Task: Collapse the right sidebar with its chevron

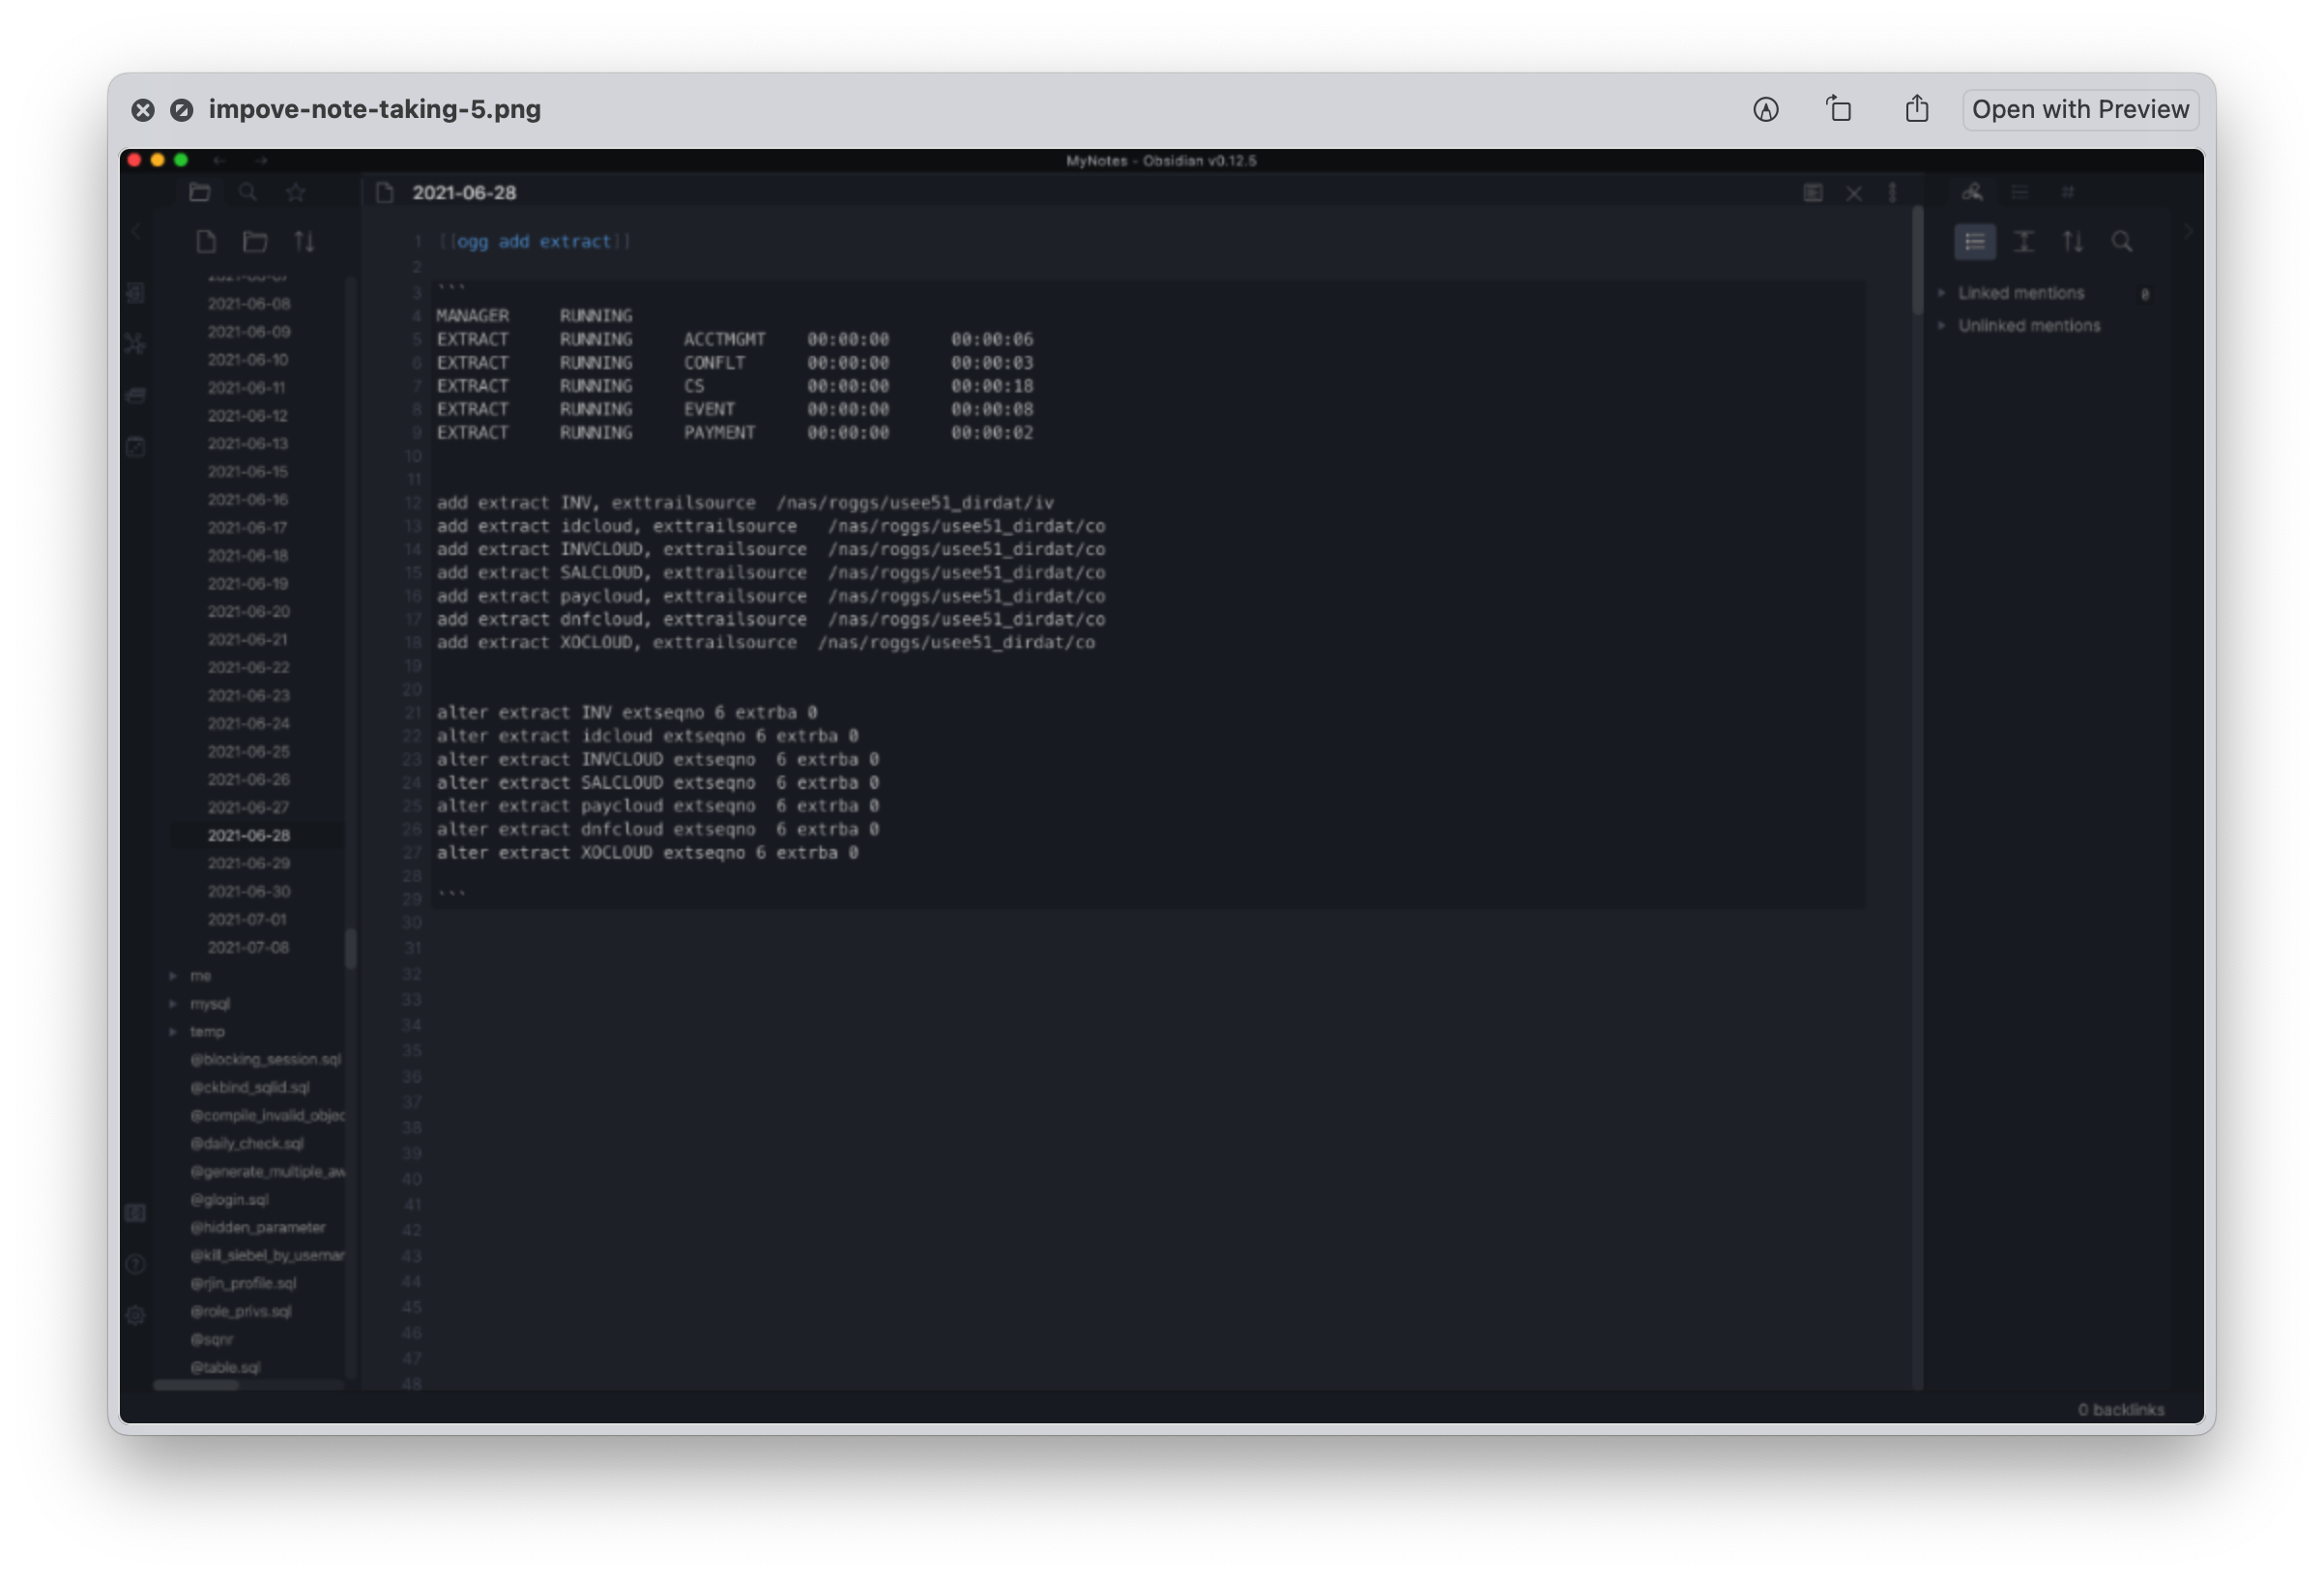Action: pos(2188,231)
